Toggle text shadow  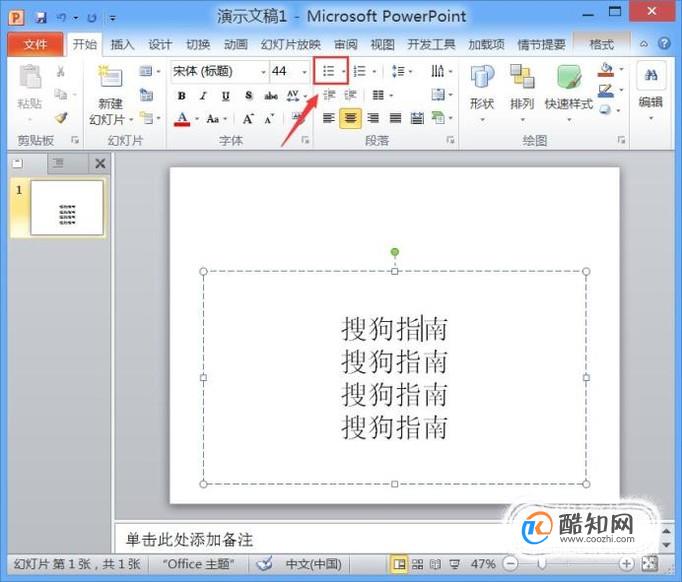(x=248, y=96)
